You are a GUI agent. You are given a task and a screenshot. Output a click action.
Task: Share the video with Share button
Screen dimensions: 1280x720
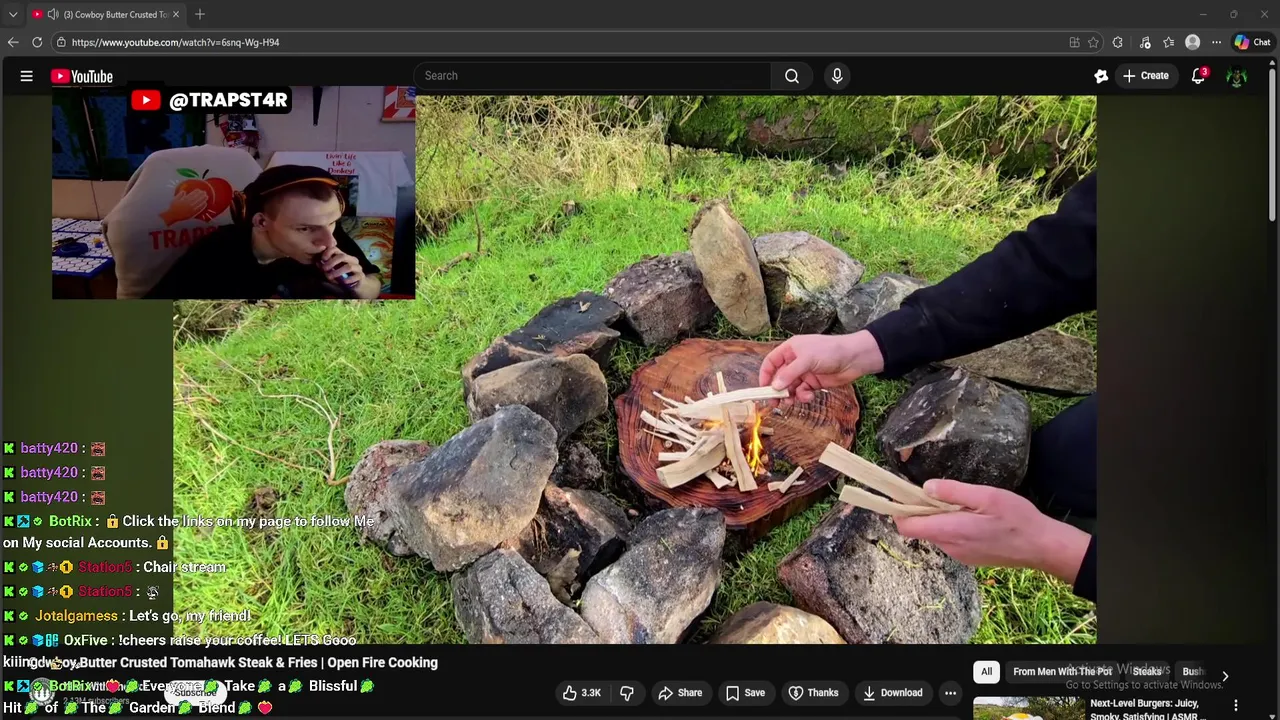[680, 693]
